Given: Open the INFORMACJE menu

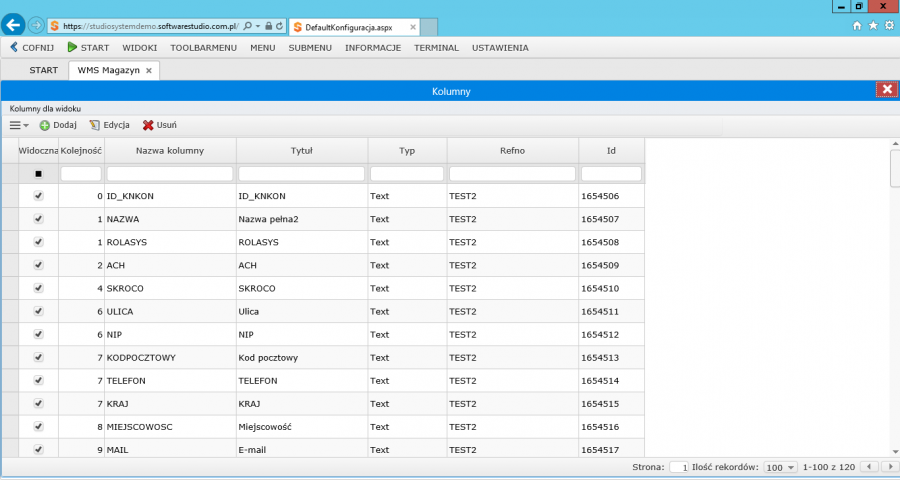Looking at the screenshot, I should 373,48.
